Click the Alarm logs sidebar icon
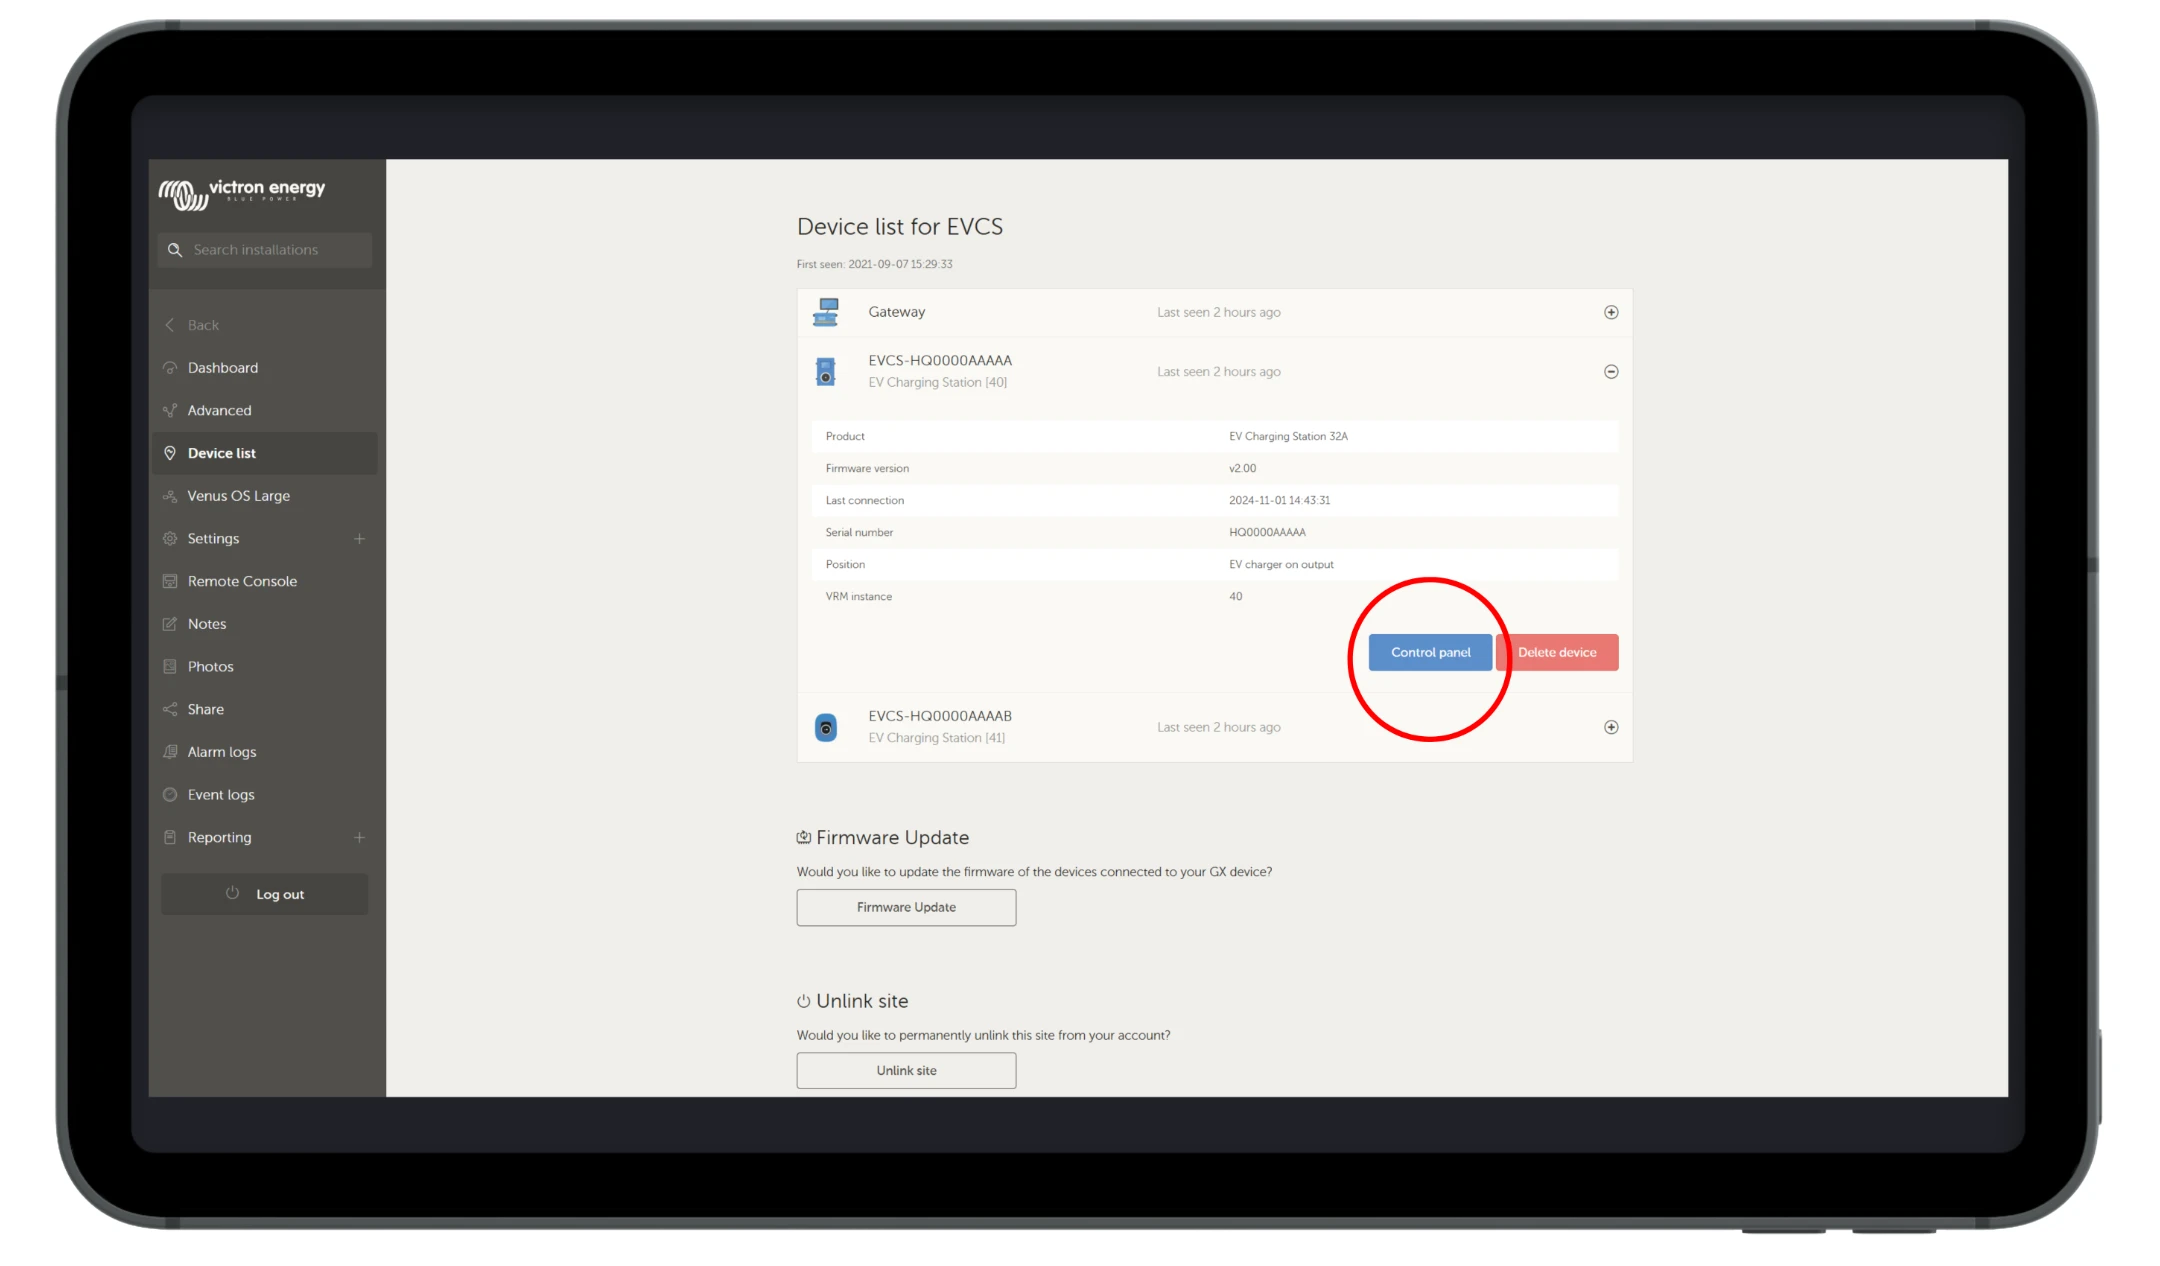2160x1266 pixels. 170,751
